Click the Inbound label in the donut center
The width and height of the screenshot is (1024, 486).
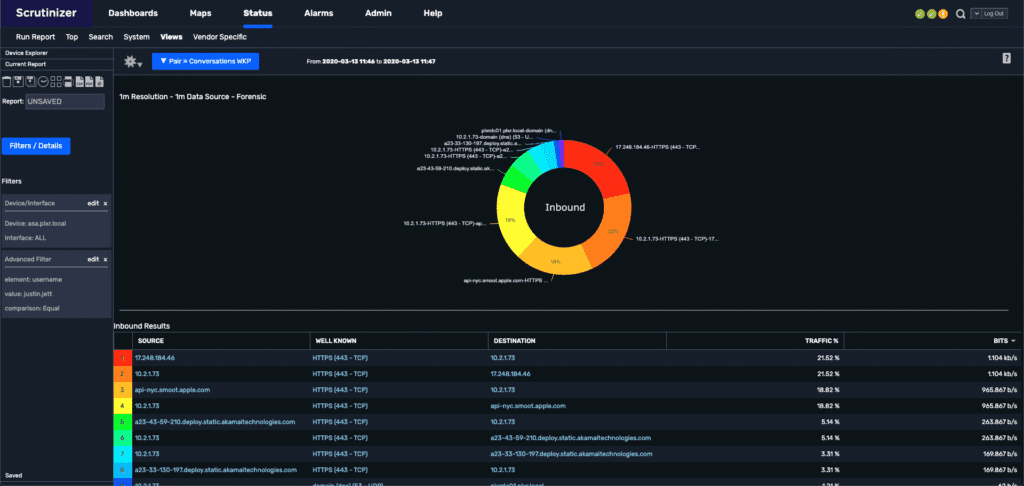coord(565,207)
